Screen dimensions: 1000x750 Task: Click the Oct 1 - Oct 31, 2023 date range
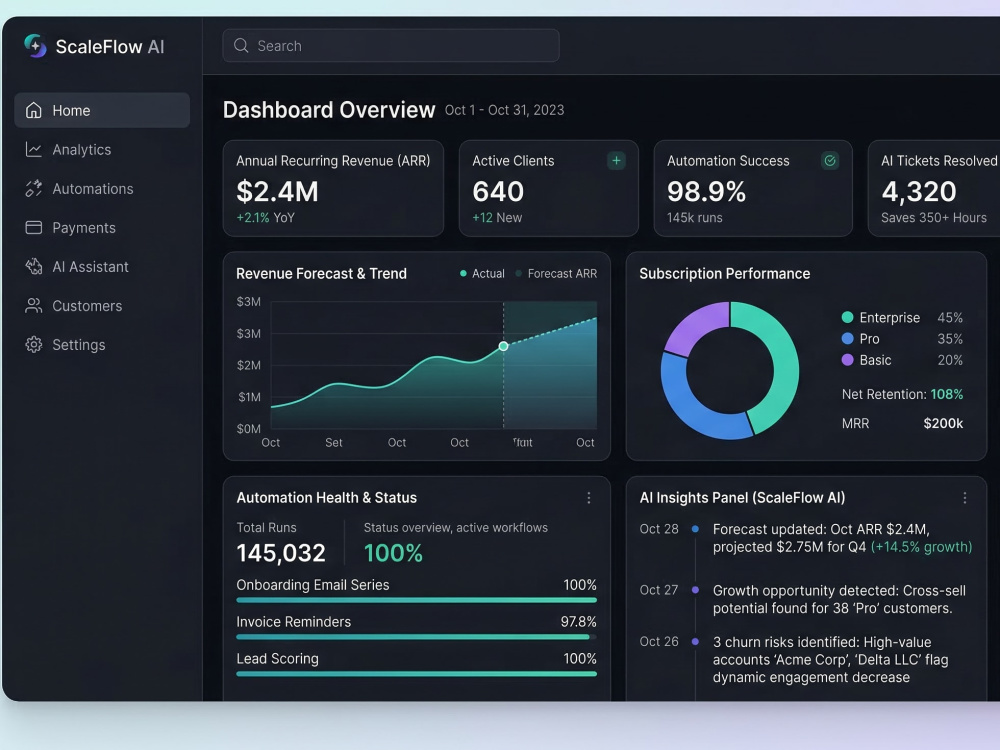504,110
